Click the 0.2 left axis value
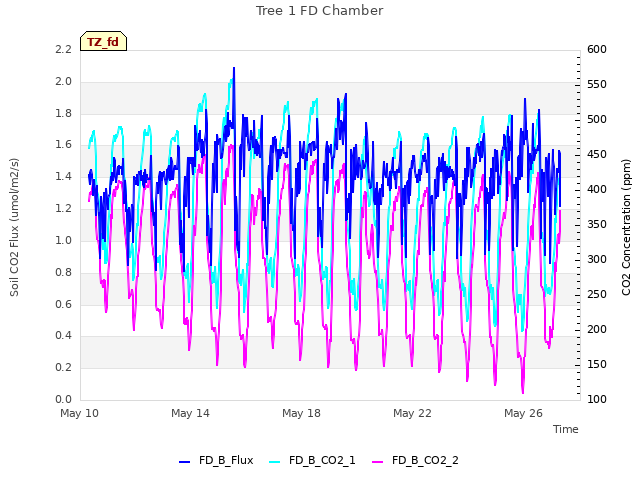 (63, 367)
